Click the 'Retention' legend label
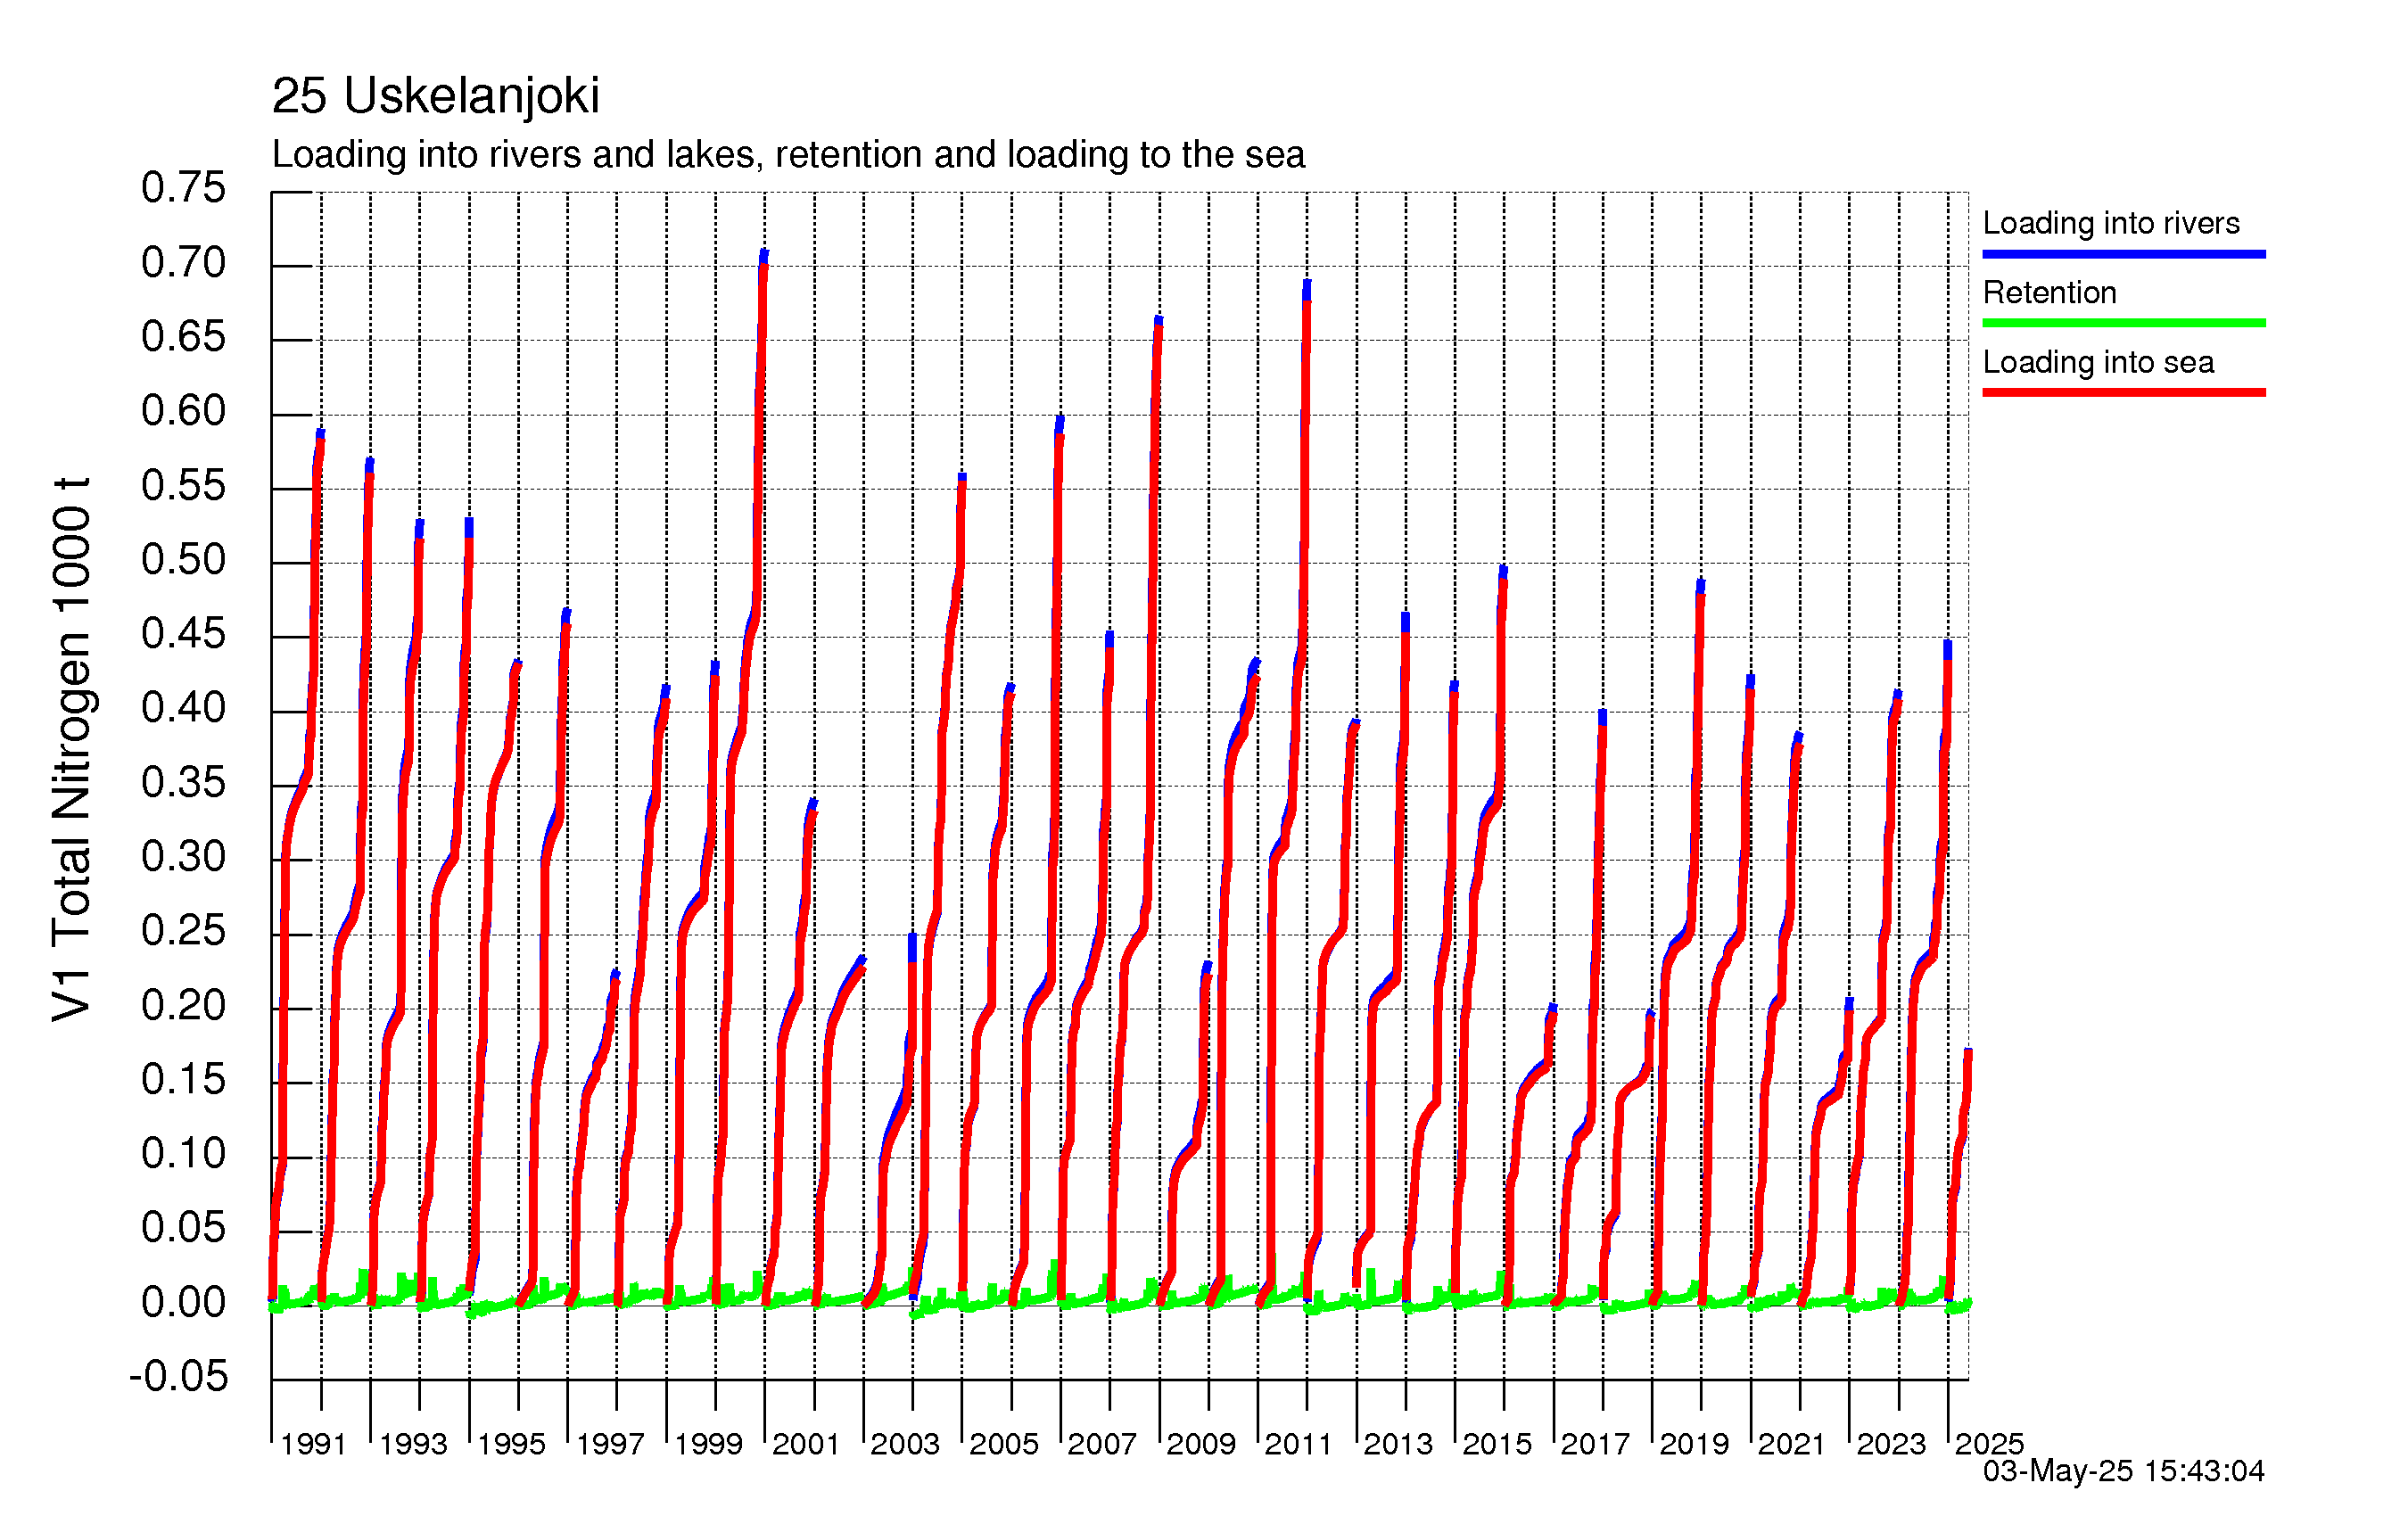This screenshot has height=1516, width=2408. point(2049,292)
